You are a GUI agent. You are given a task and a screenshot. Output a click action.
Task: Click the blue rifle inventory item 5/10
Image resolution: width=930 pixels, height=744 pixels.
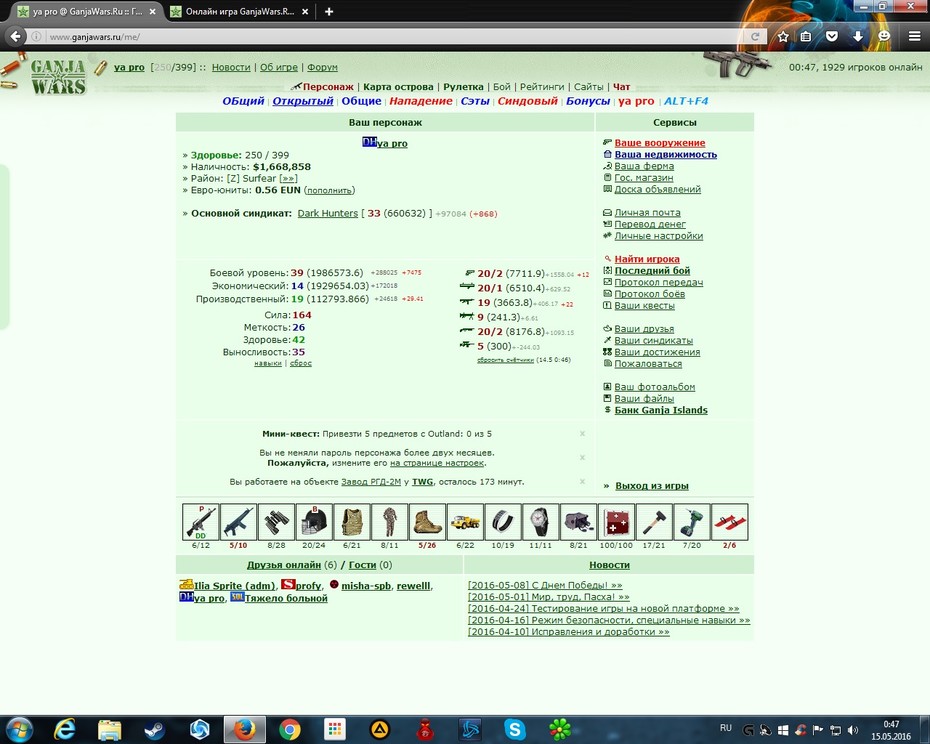238,522
